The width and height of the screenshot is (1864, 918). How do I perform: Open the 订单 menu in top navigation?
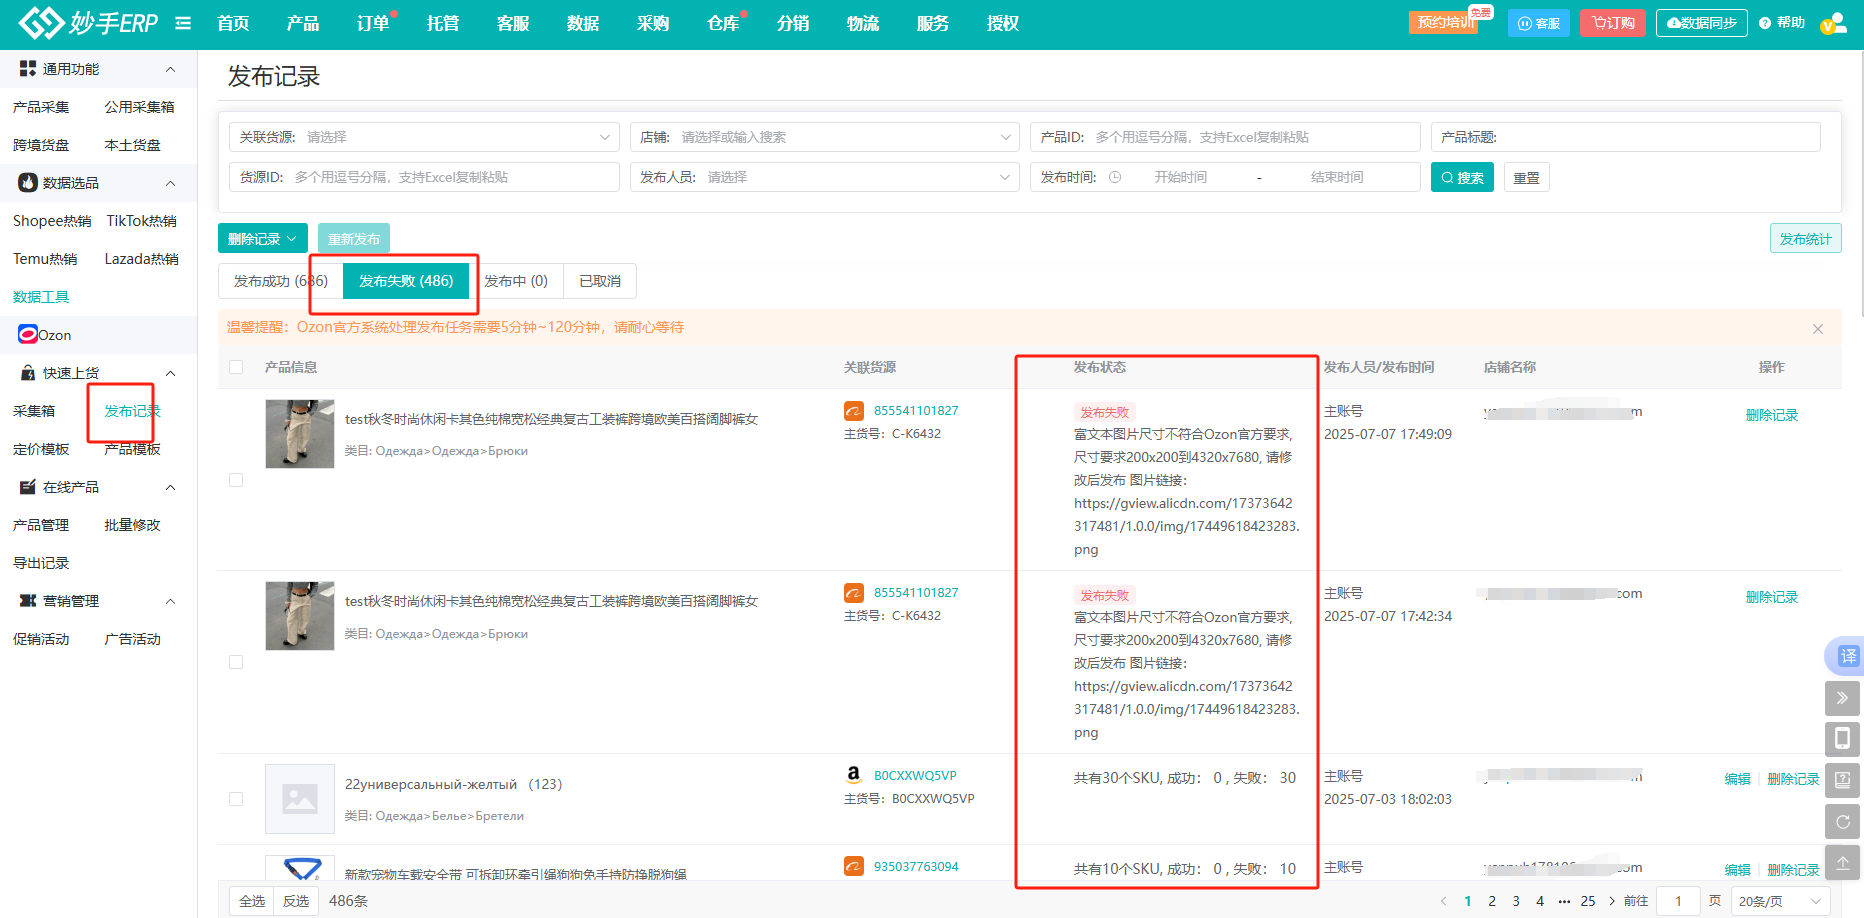[373, 23]
